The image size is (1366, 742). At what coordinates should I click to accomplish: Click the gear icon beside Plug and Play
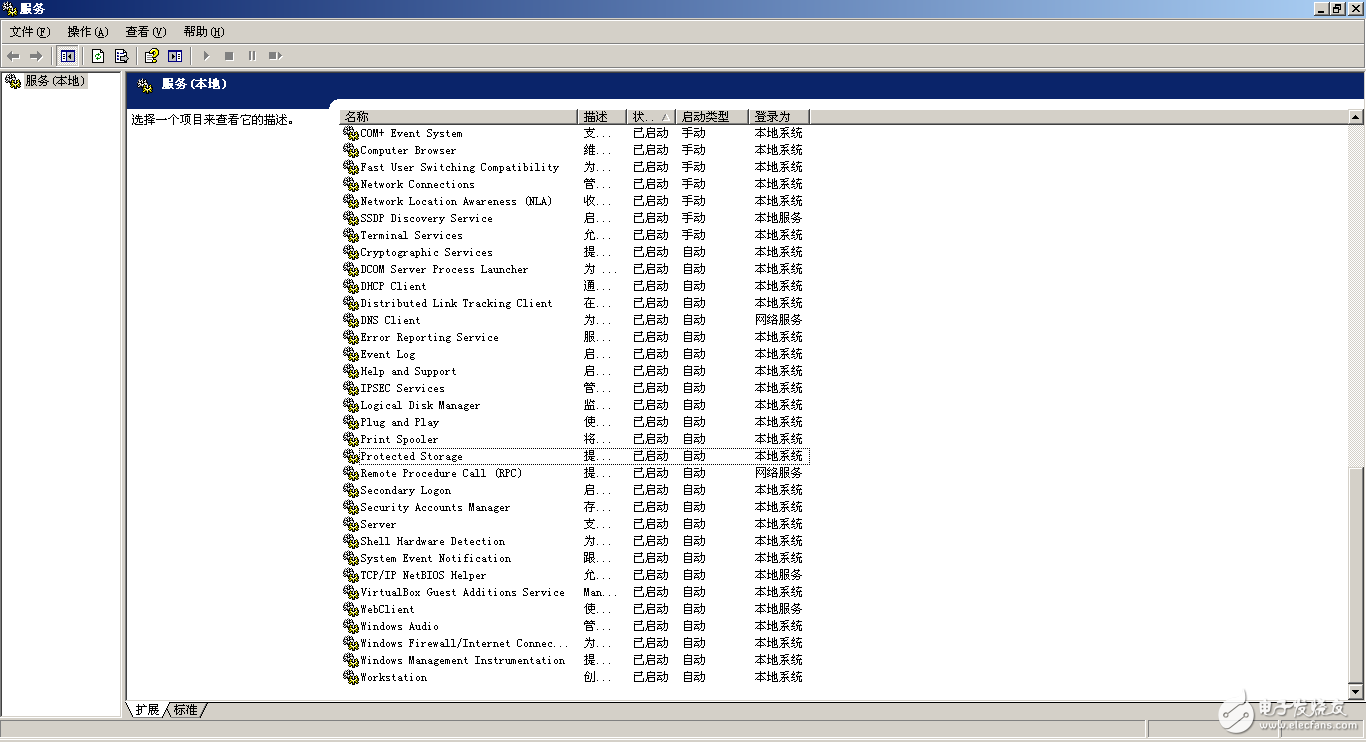click(350, 422)
